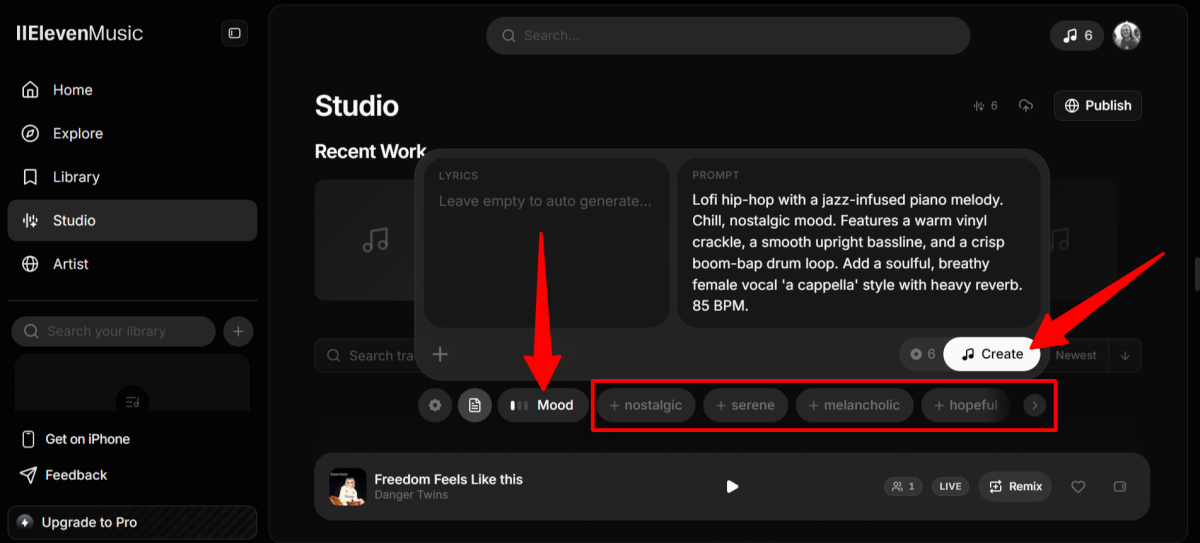Click the LIVE badge
Image resolution: width=1200 pixels, height=543 pixels.
pos(950,486)
